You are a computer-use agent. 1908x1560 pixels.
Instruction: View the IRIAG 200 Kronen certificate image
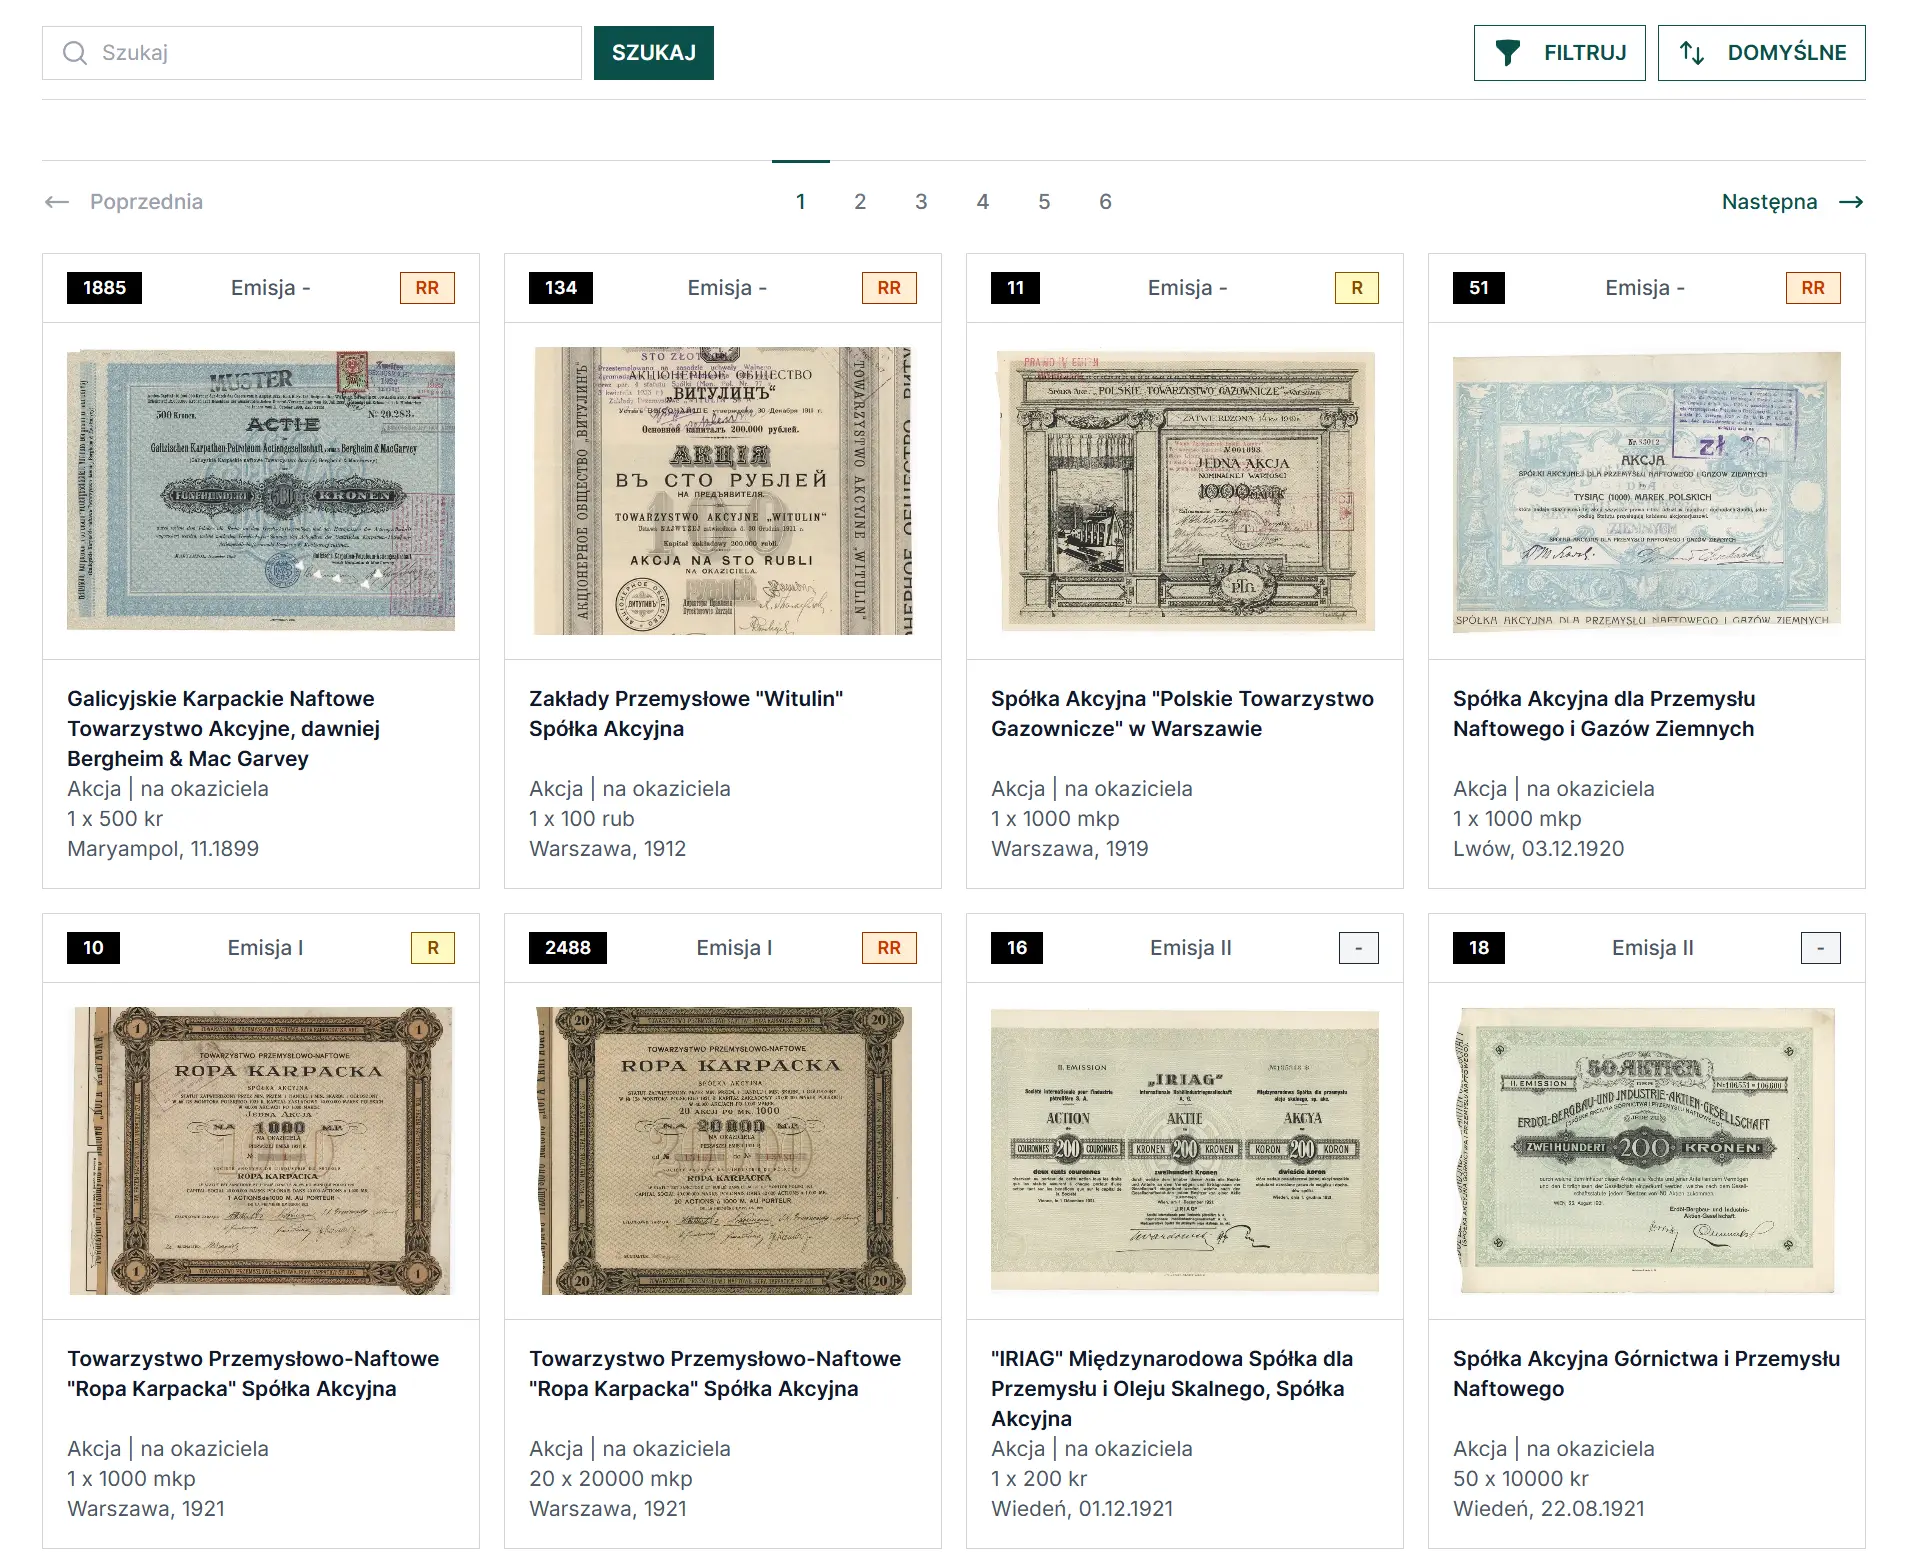1185,1150
